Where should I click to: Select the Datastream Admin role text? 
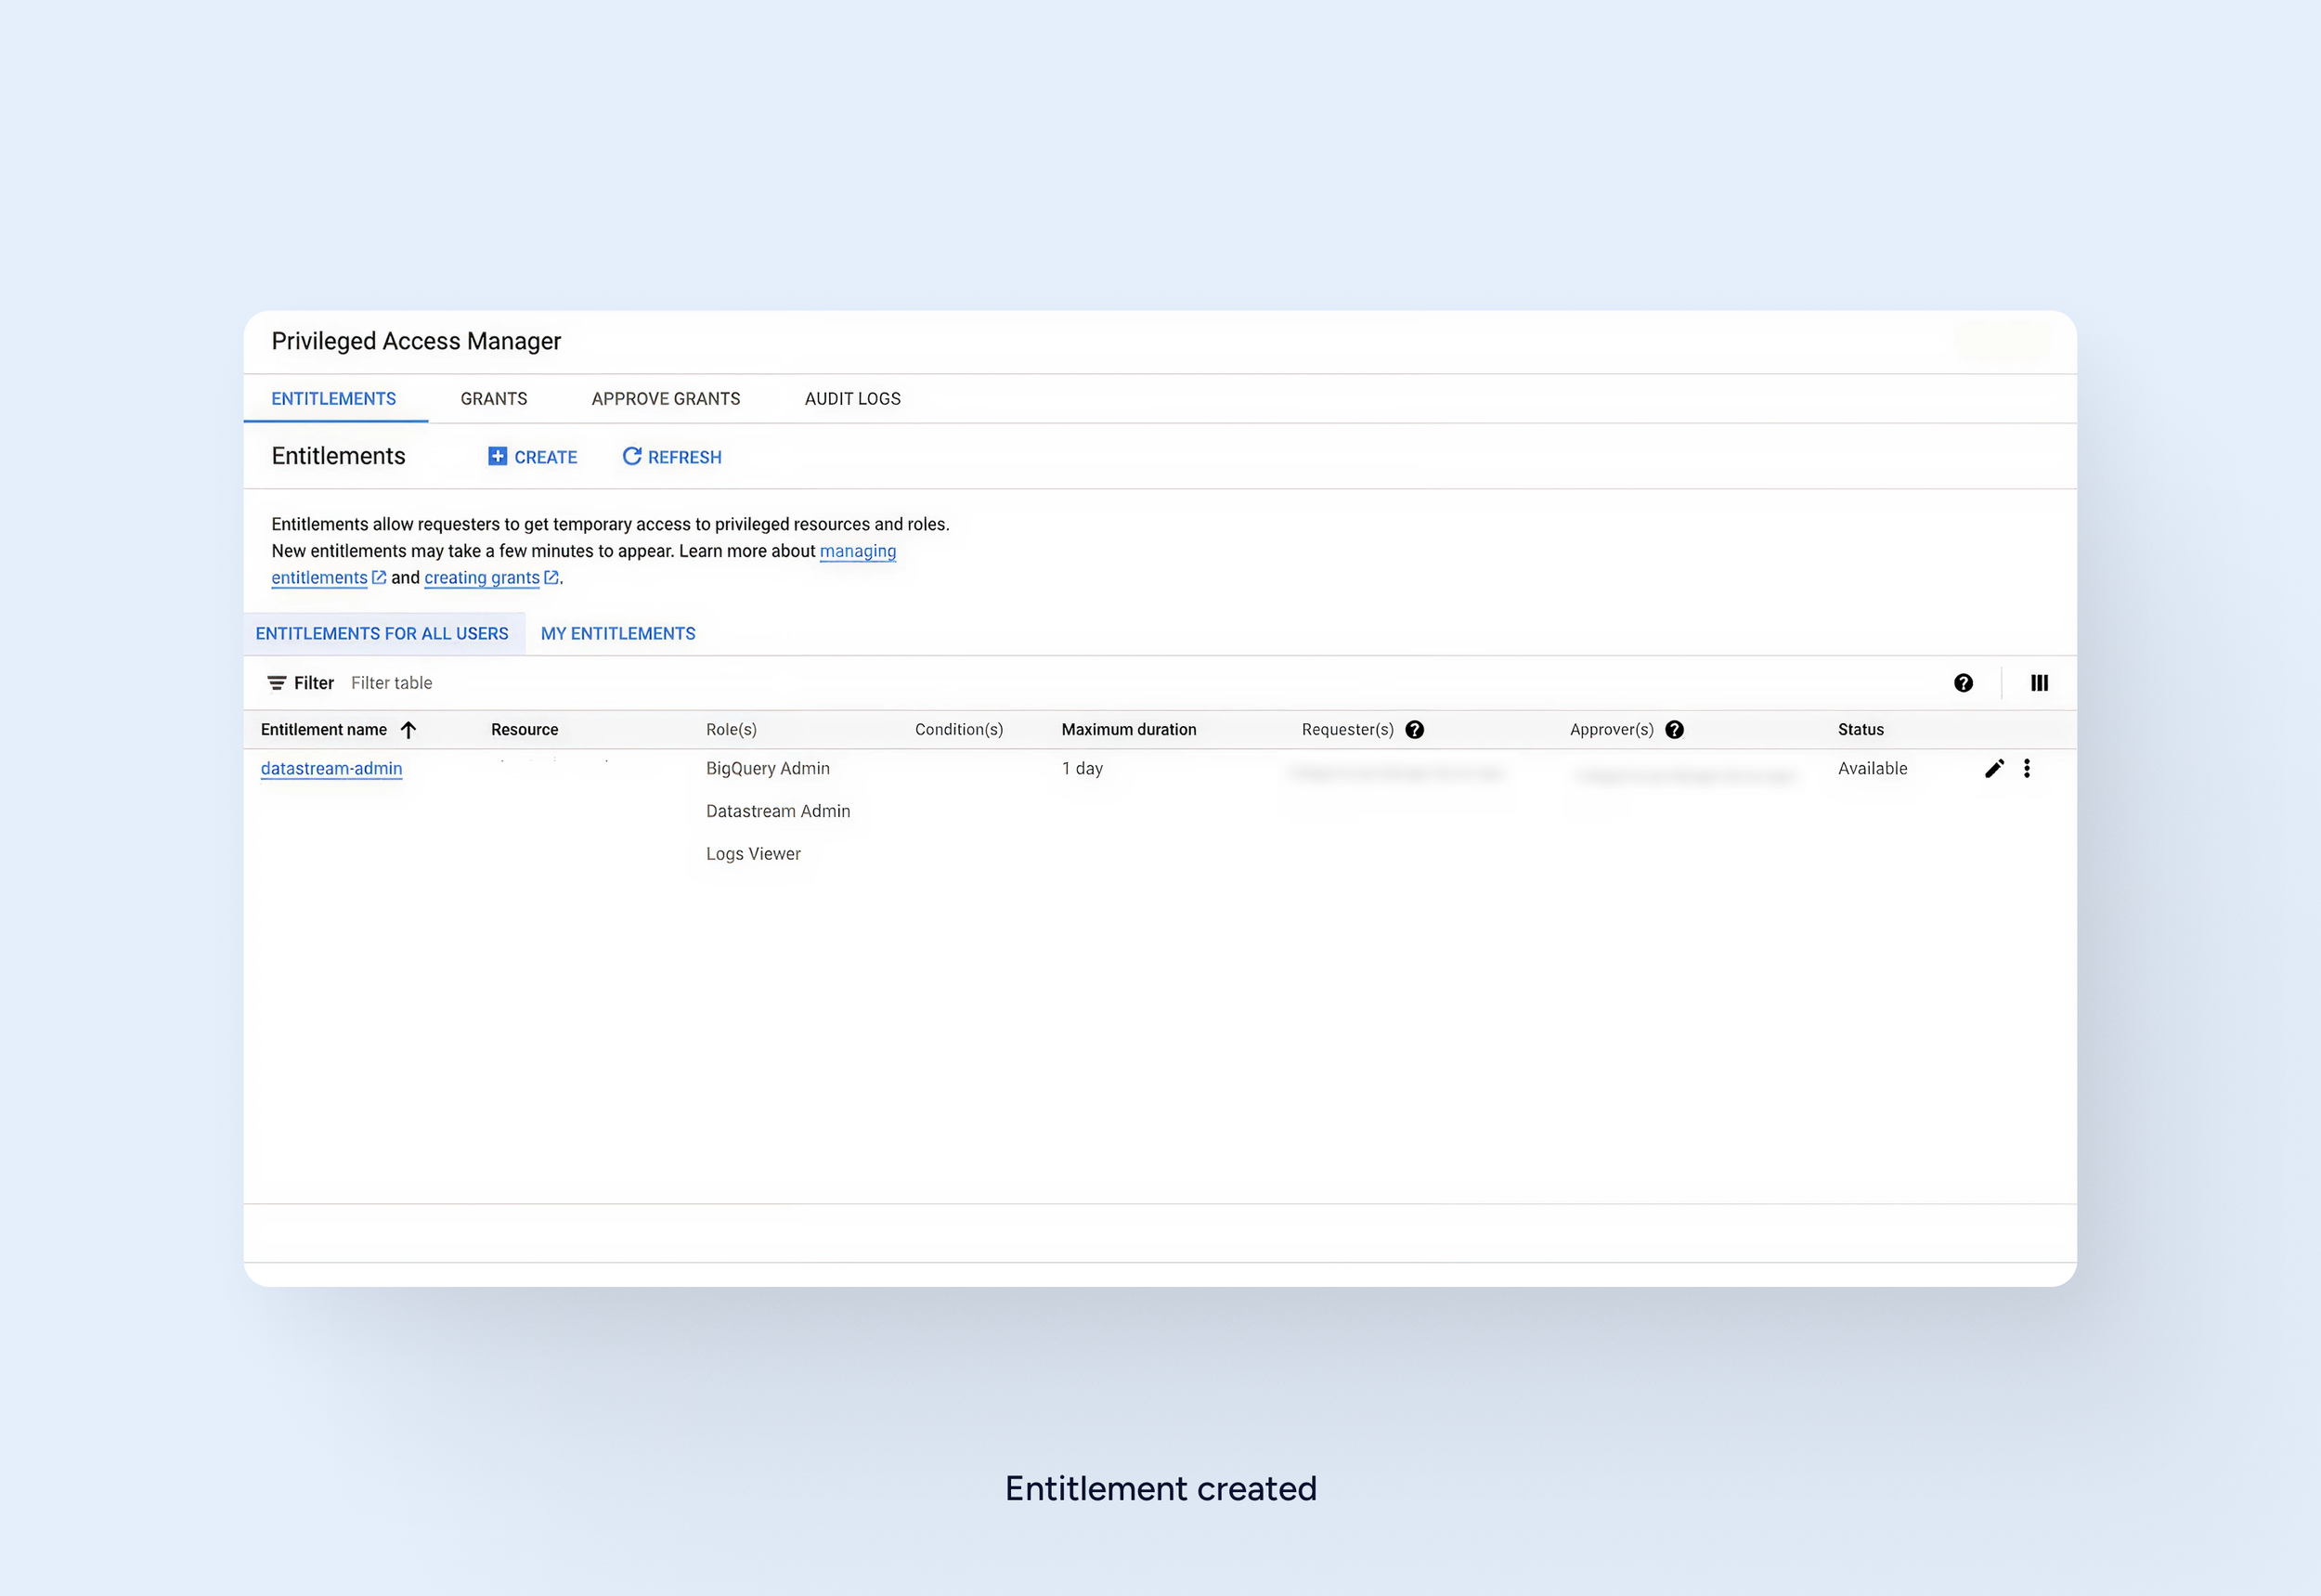coord(778,811)
